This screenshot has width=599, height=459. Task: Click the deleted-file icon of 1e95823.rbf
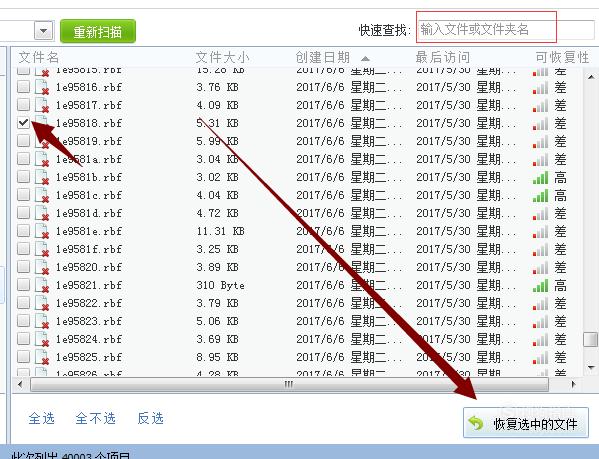[x=42, y=321]
